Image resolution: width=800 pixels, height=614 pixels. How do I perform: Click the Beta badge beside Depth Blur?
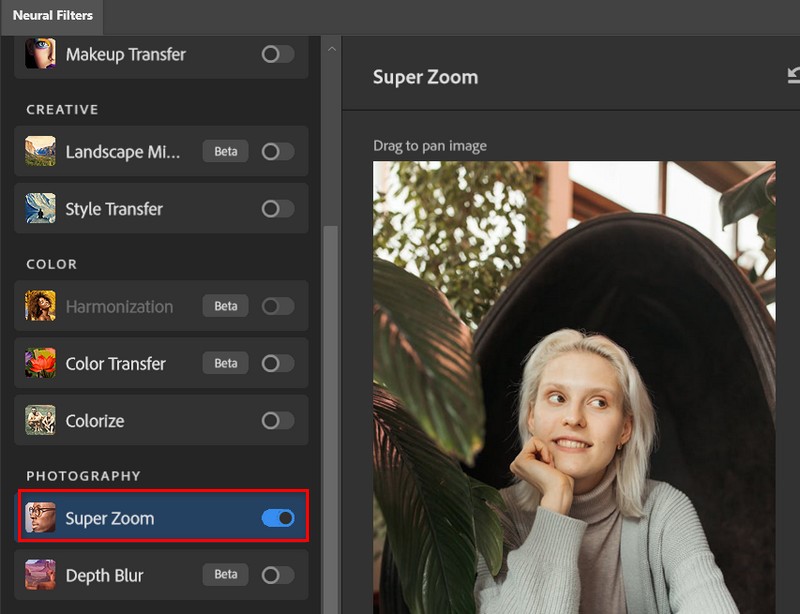[x=226, y=575]
